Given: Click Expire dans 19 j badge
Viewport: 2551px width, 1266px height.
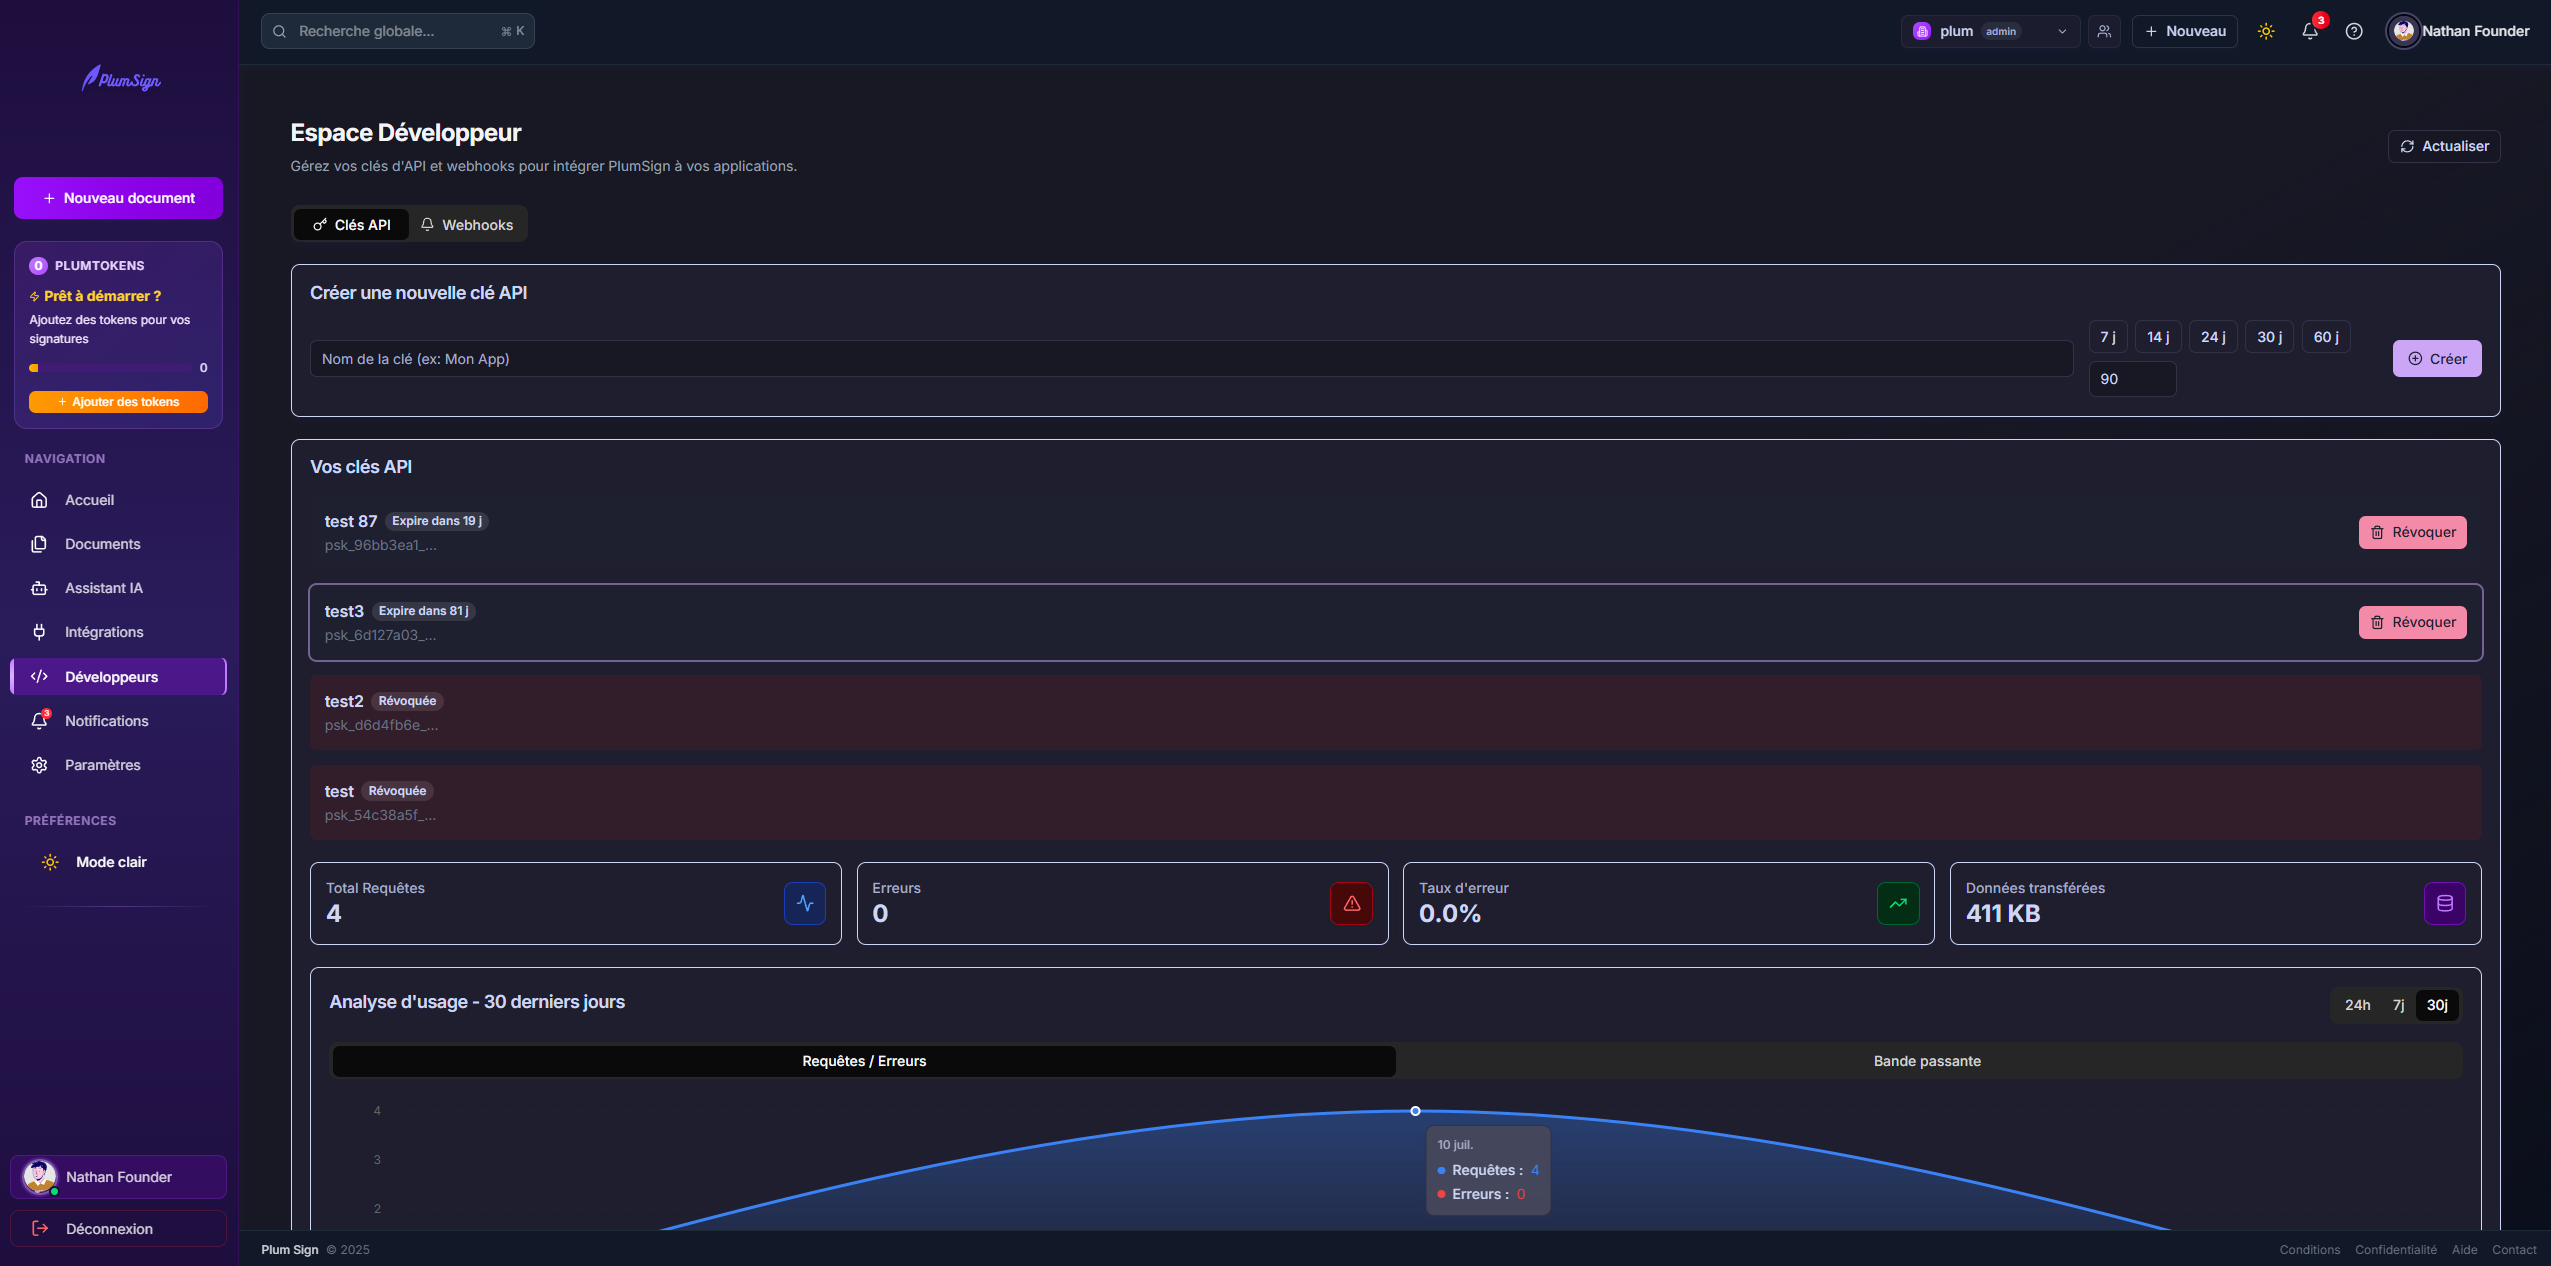Looking at the screenshot, I should 437,521.
